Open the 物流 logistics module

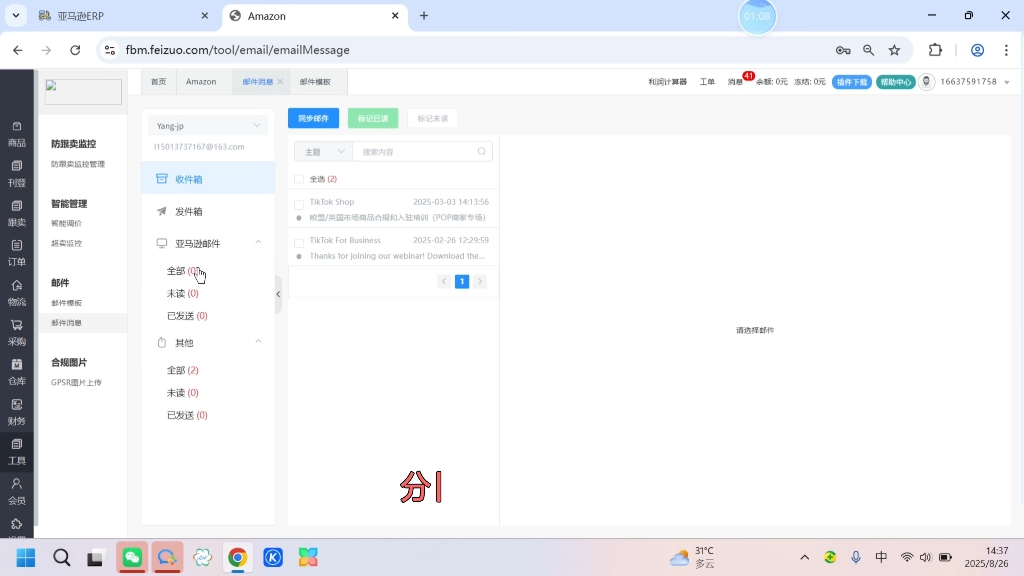tap(17, 293)
